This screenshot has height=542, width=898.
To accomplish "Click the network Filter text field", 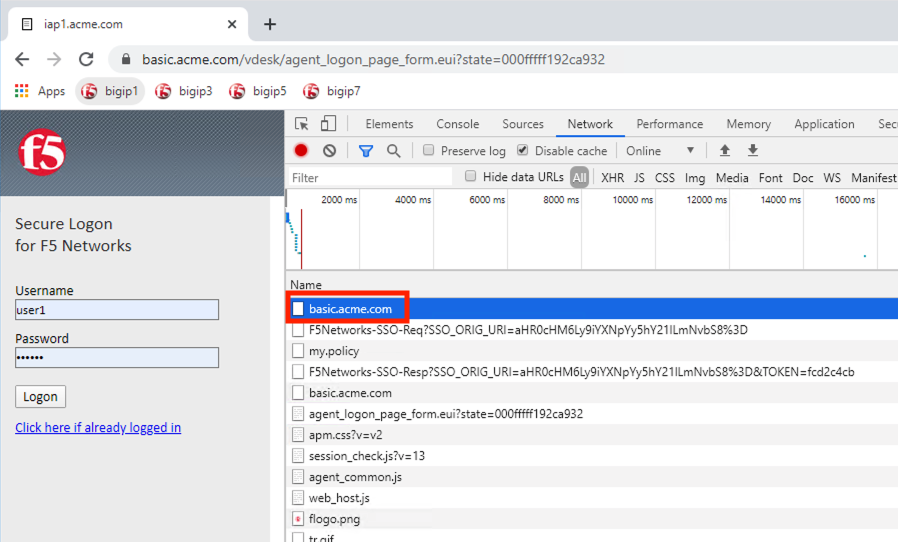I will tap(369, 178).
